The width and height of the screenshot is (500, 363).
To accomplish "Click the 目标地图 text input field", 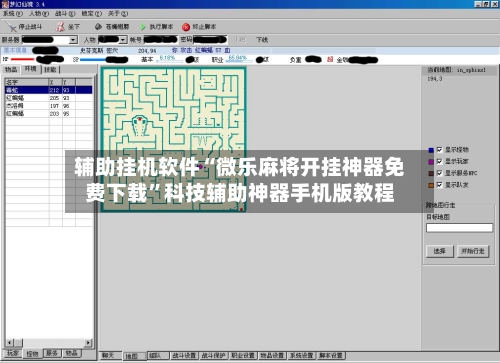I will click(x=459, y=228).
